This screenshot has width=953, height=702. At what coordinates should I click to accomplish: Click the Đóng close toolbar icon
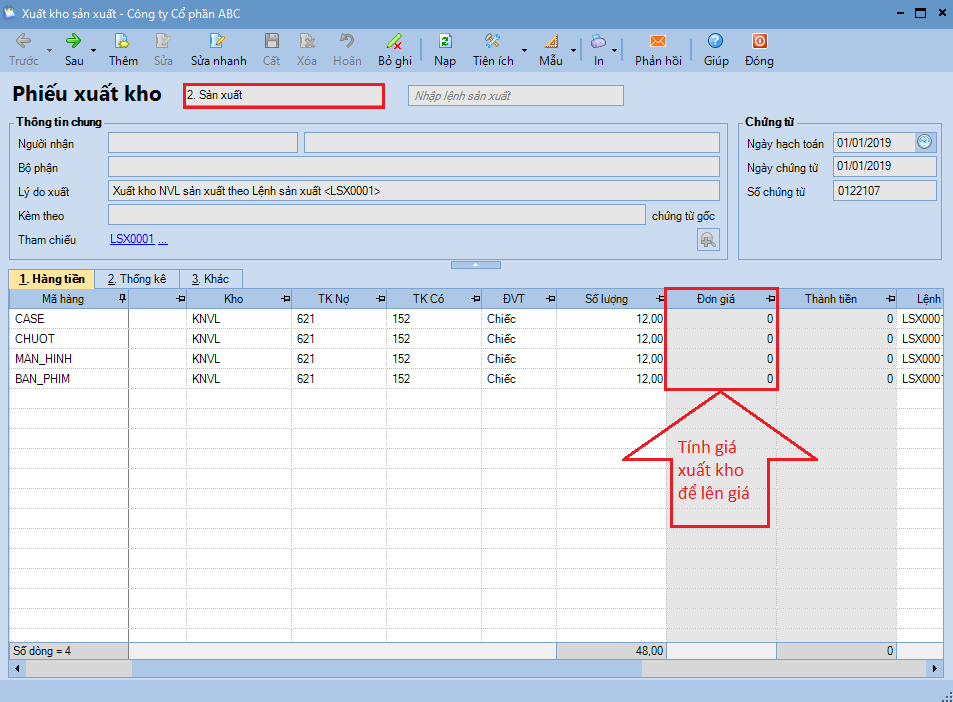click(759, 42)
